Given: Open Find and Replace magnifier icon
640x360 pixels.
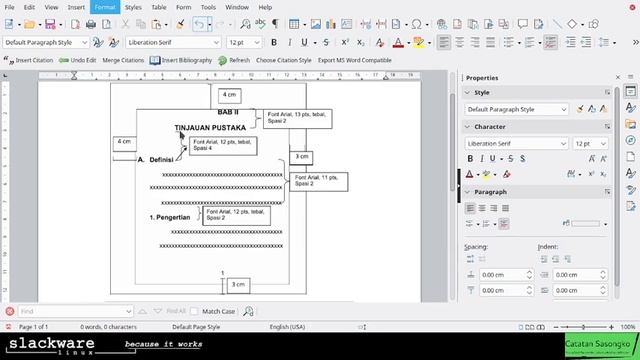Looking at the screenshot, I should tap(245, 24).
